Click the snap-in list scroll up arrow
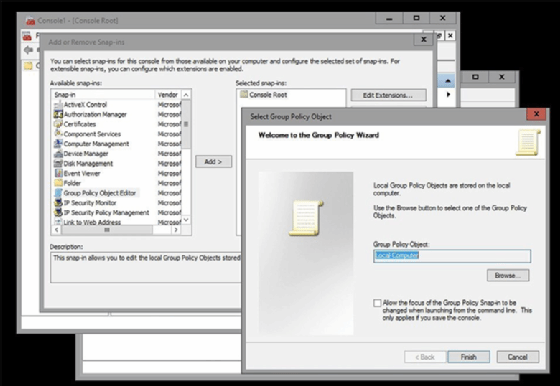Viewport: 560px width, 386px height. [x=186, y=95]
